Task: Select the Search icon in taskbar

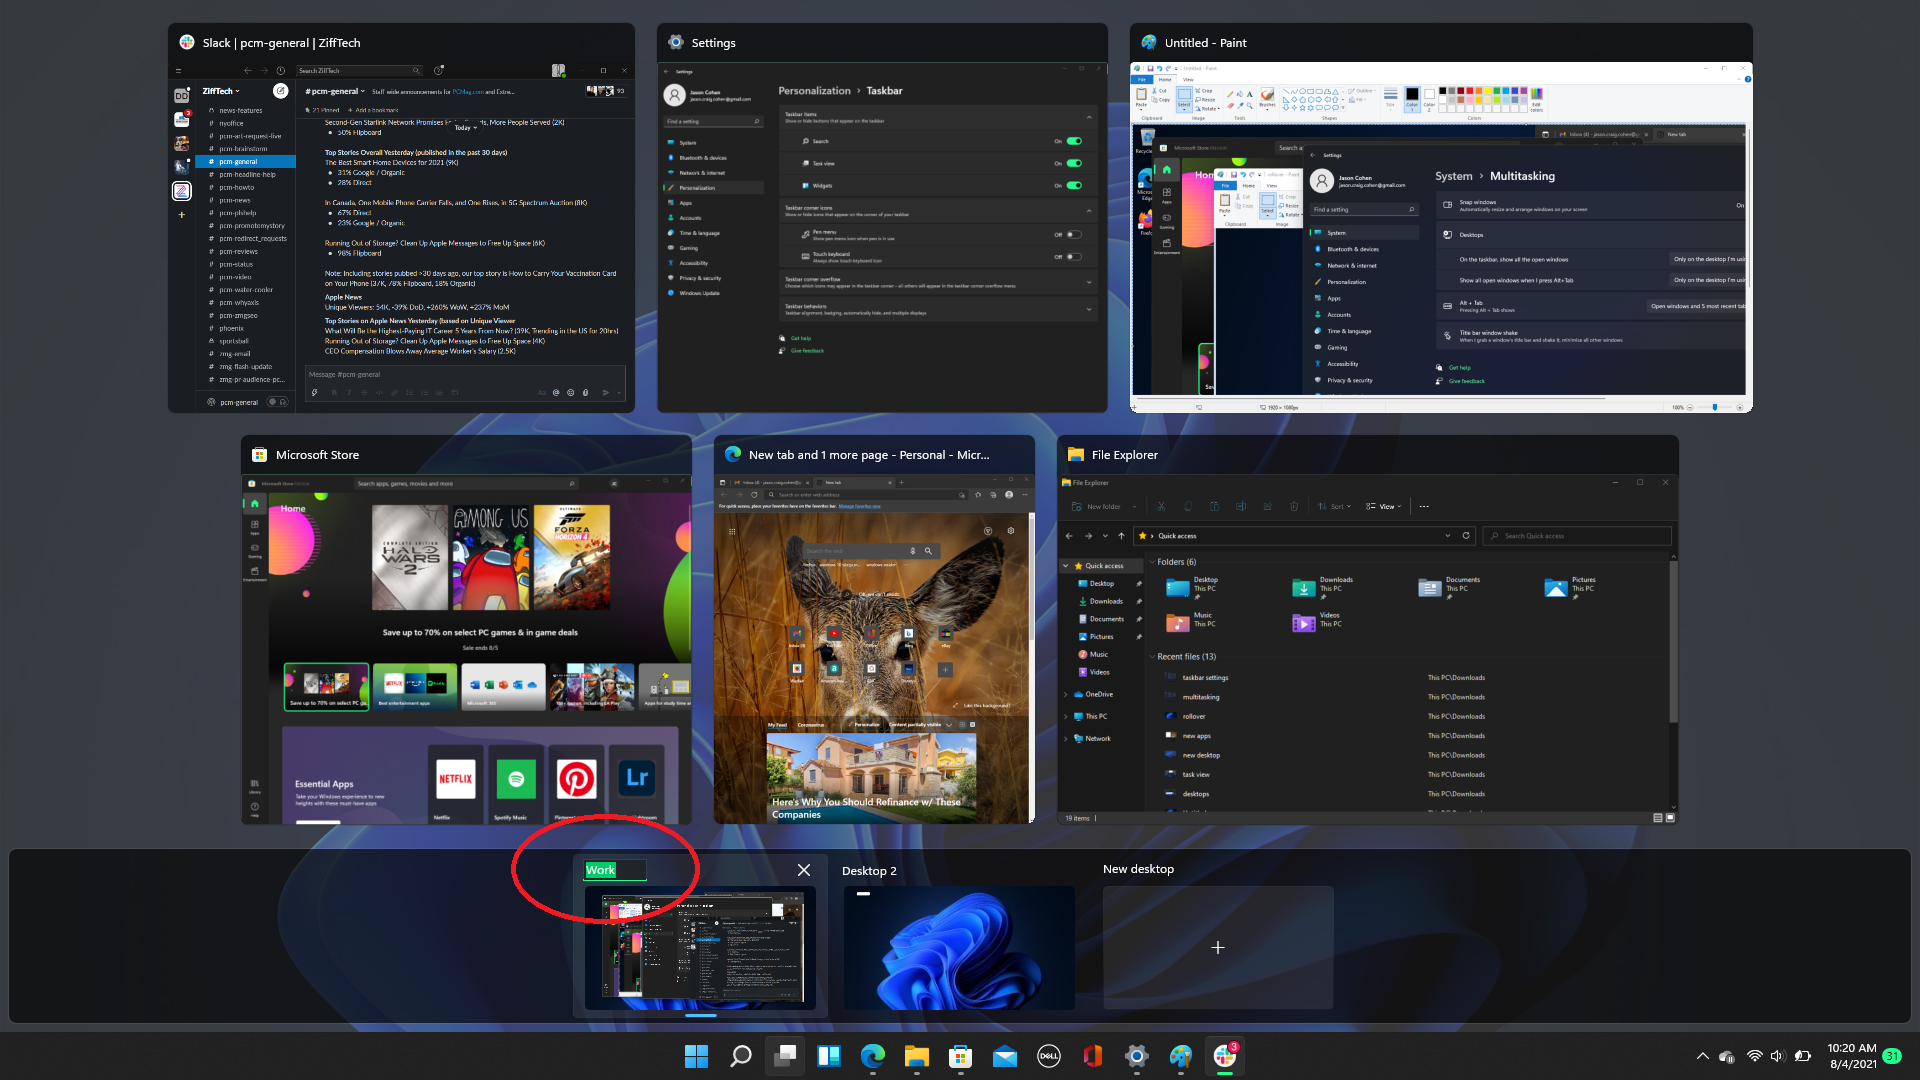Action: (x=740, y=1055)
